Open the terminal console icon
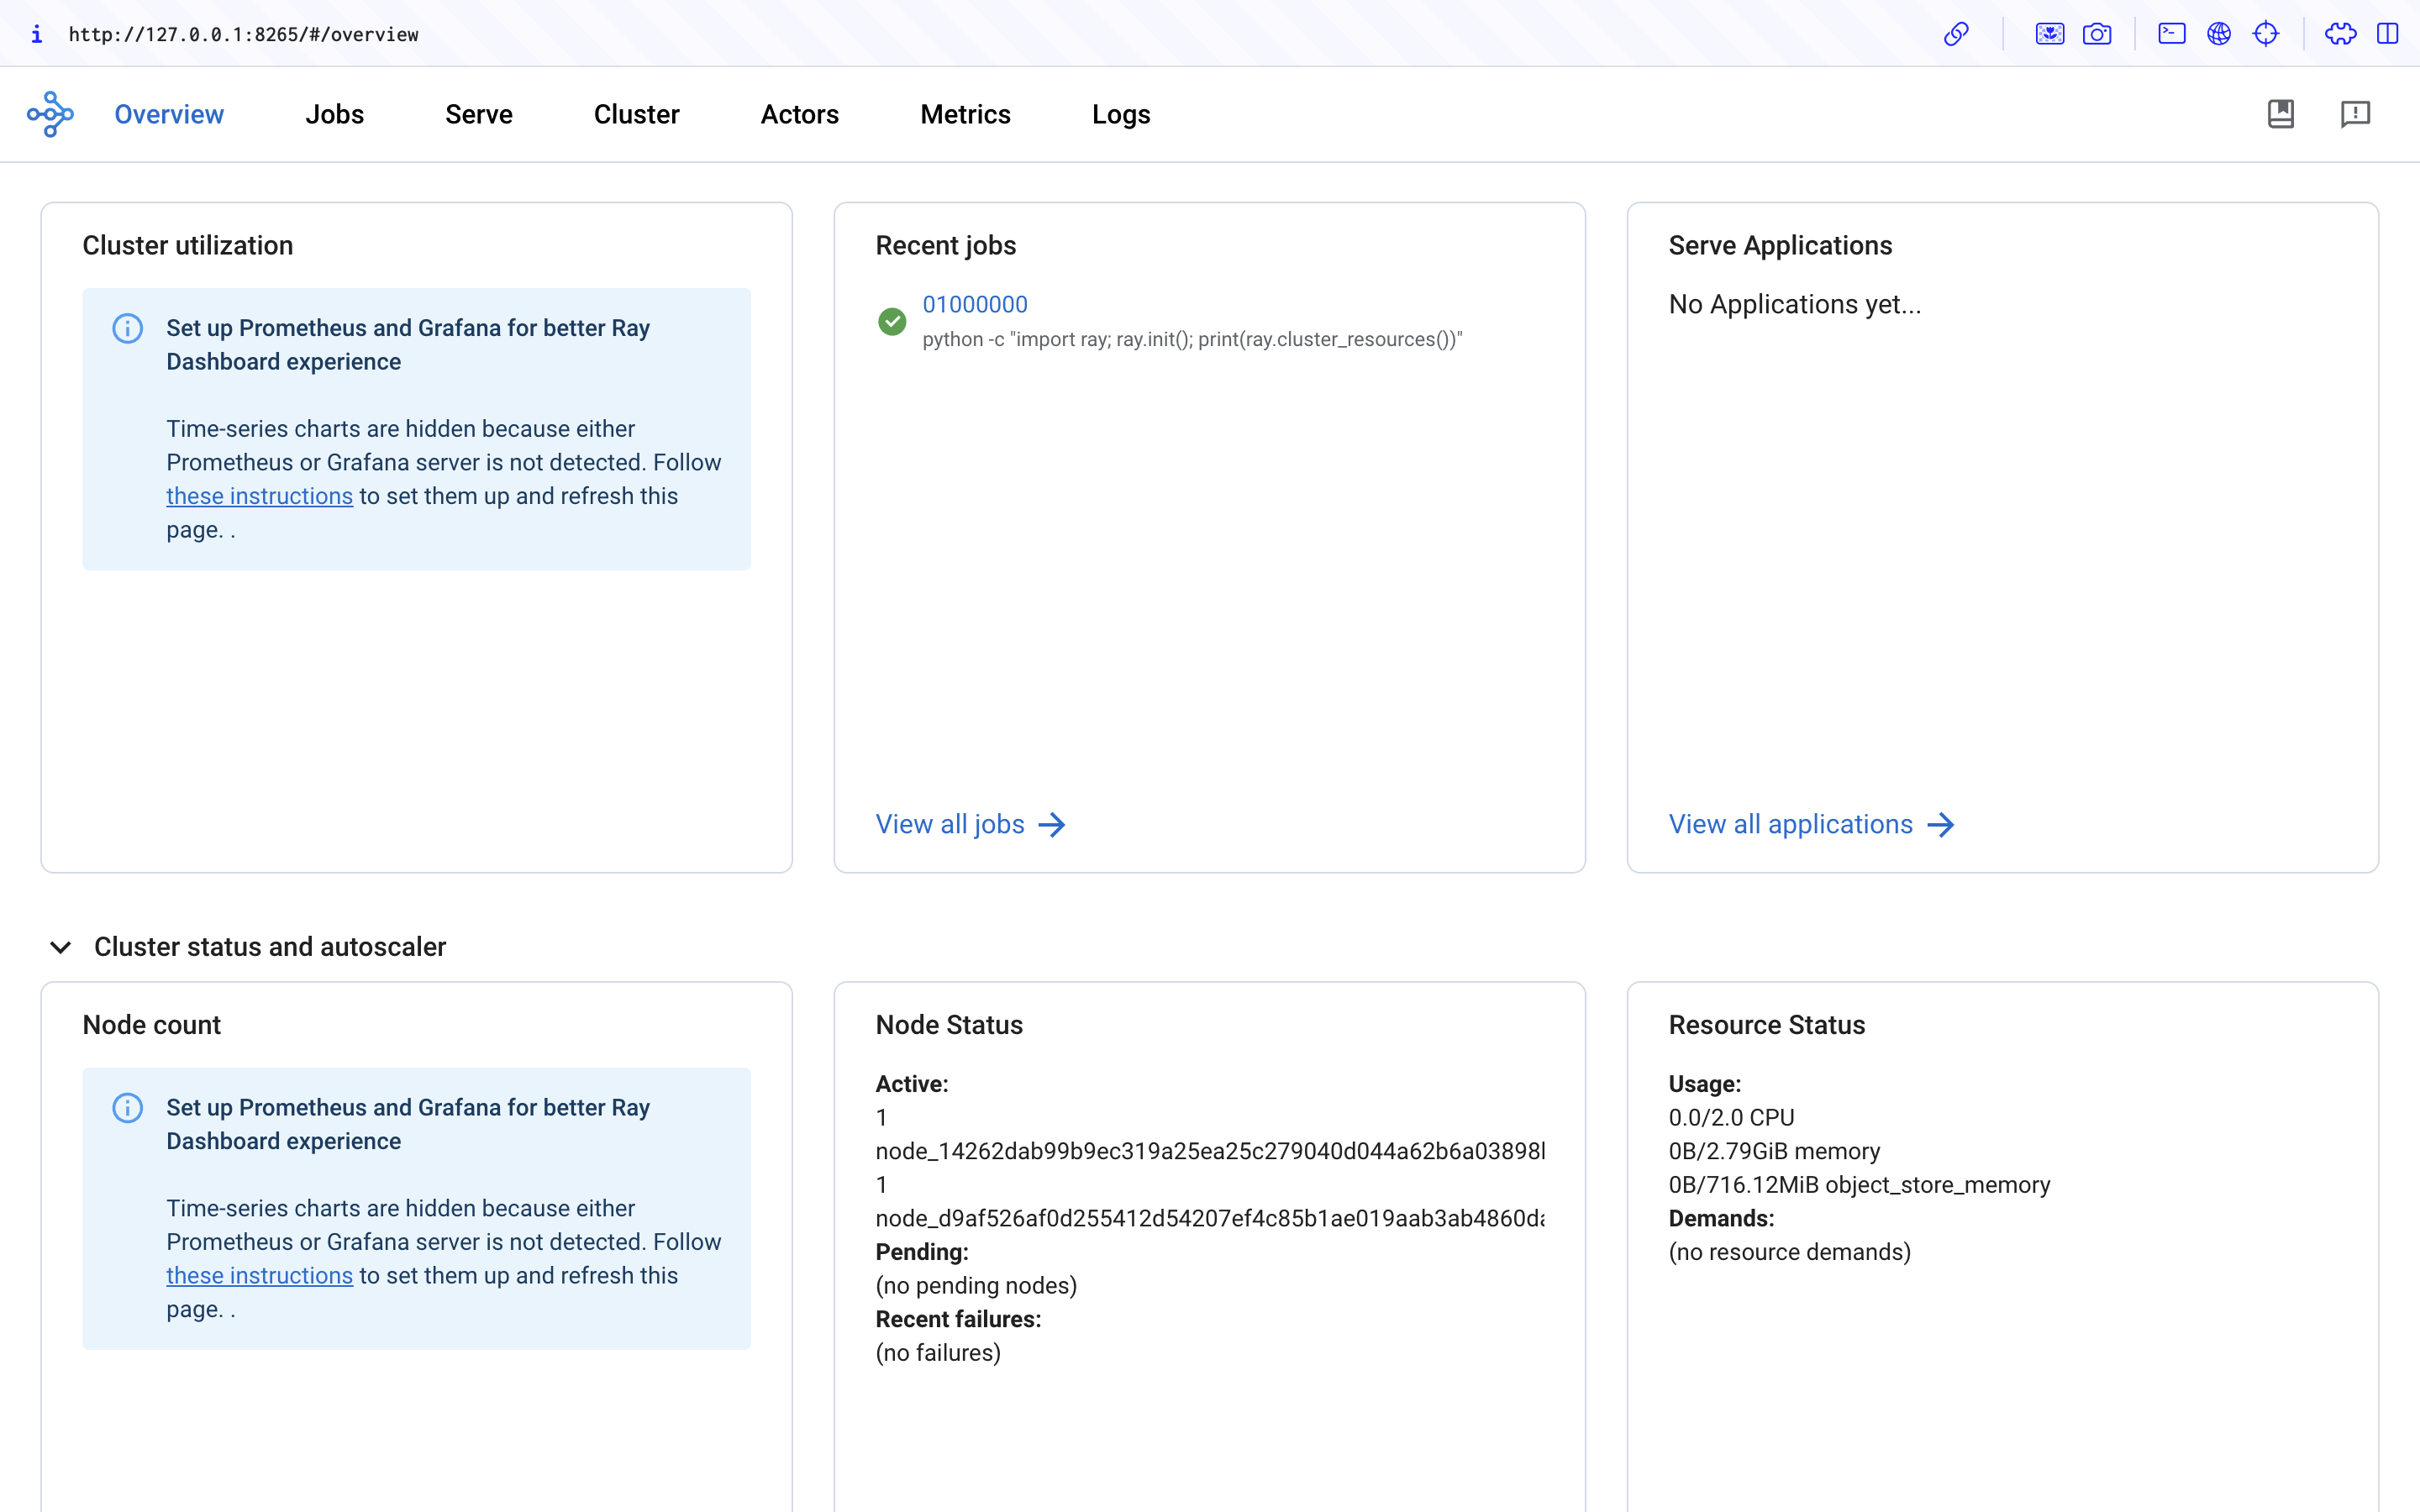 tap(2171, 34)
